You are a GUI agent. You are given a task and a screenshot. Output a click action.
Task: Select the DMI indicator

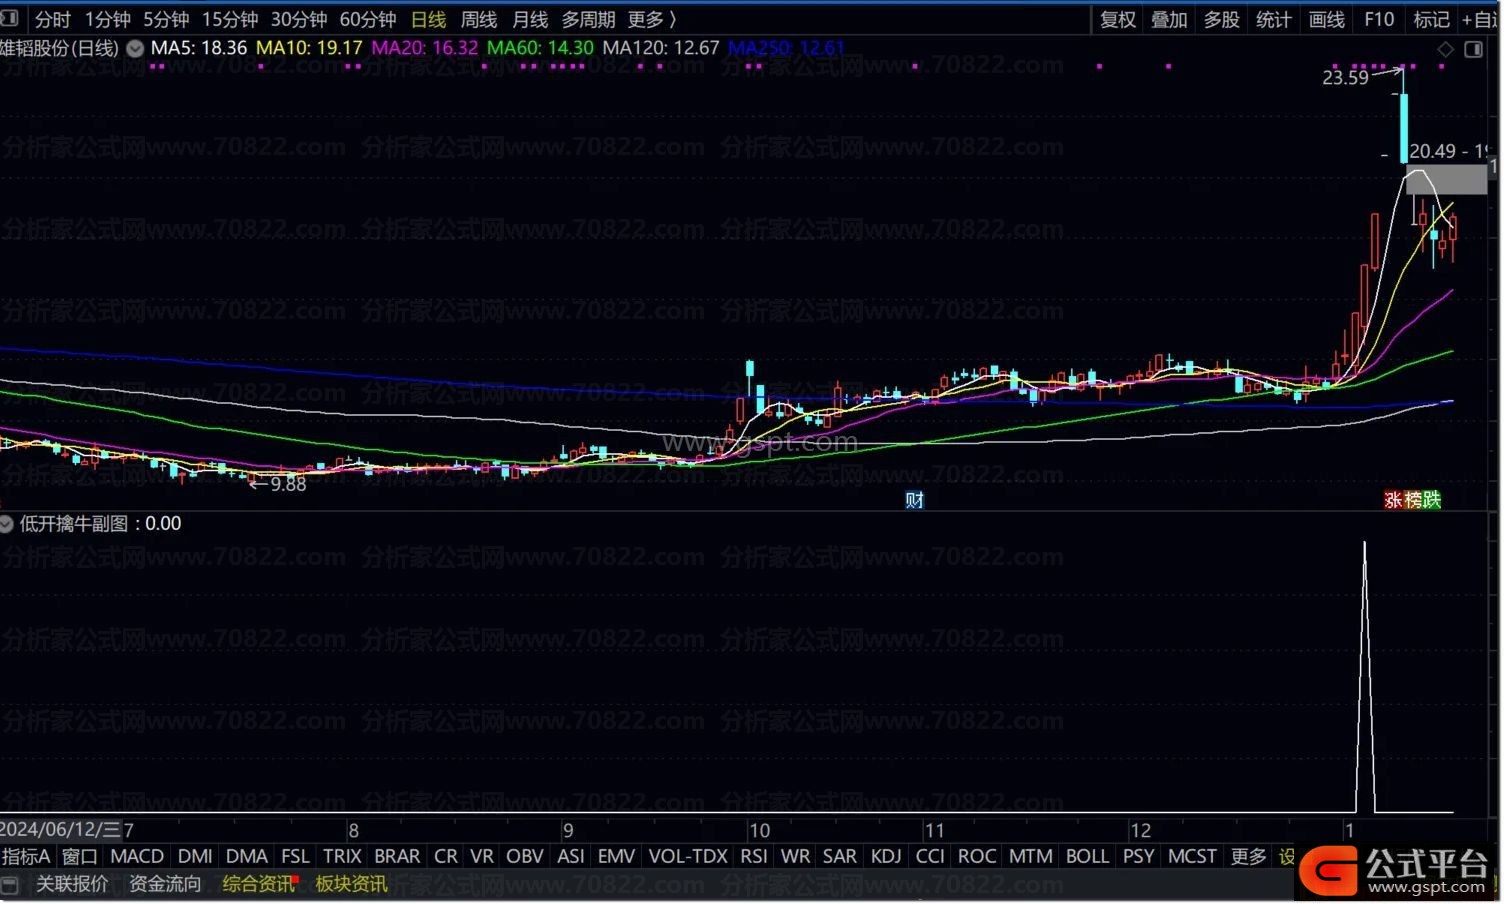coord(195,857)
